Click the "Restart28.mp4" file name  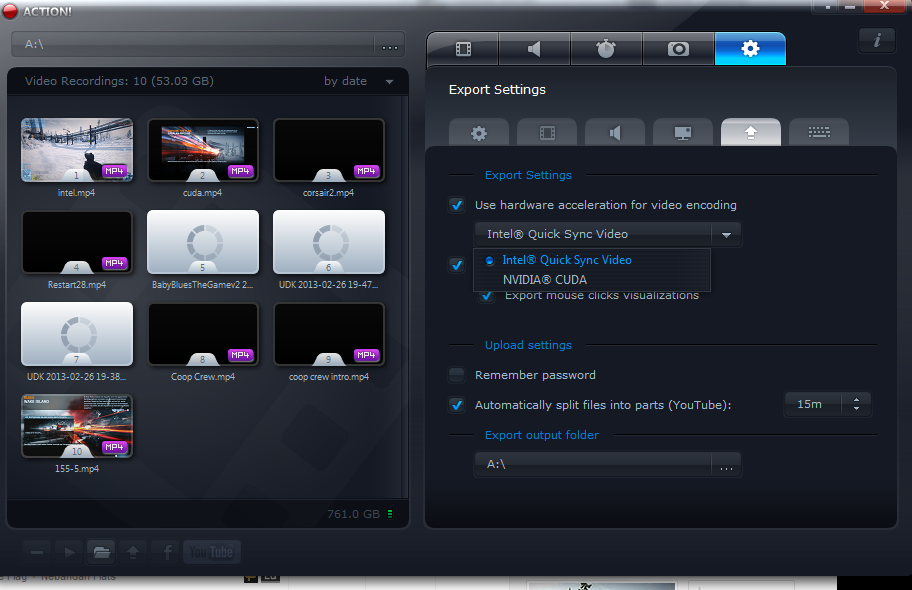coord(77,285)
